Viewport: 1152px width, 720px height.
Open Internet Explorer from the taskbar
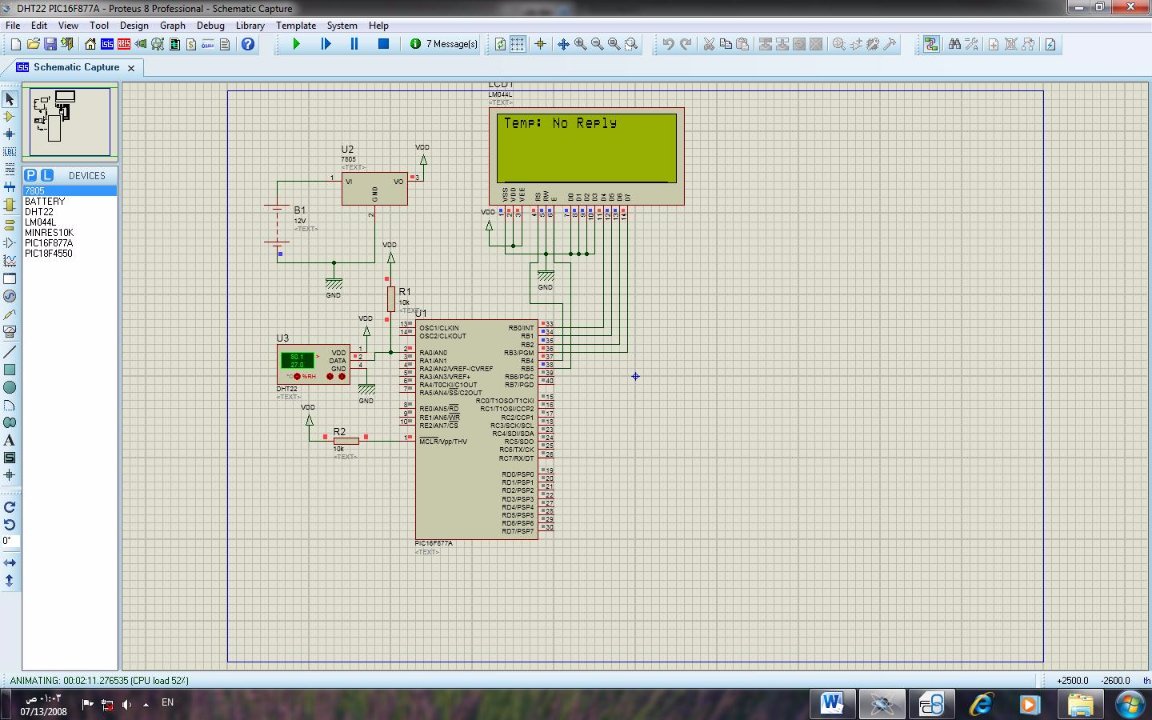(x=982, y=704)
